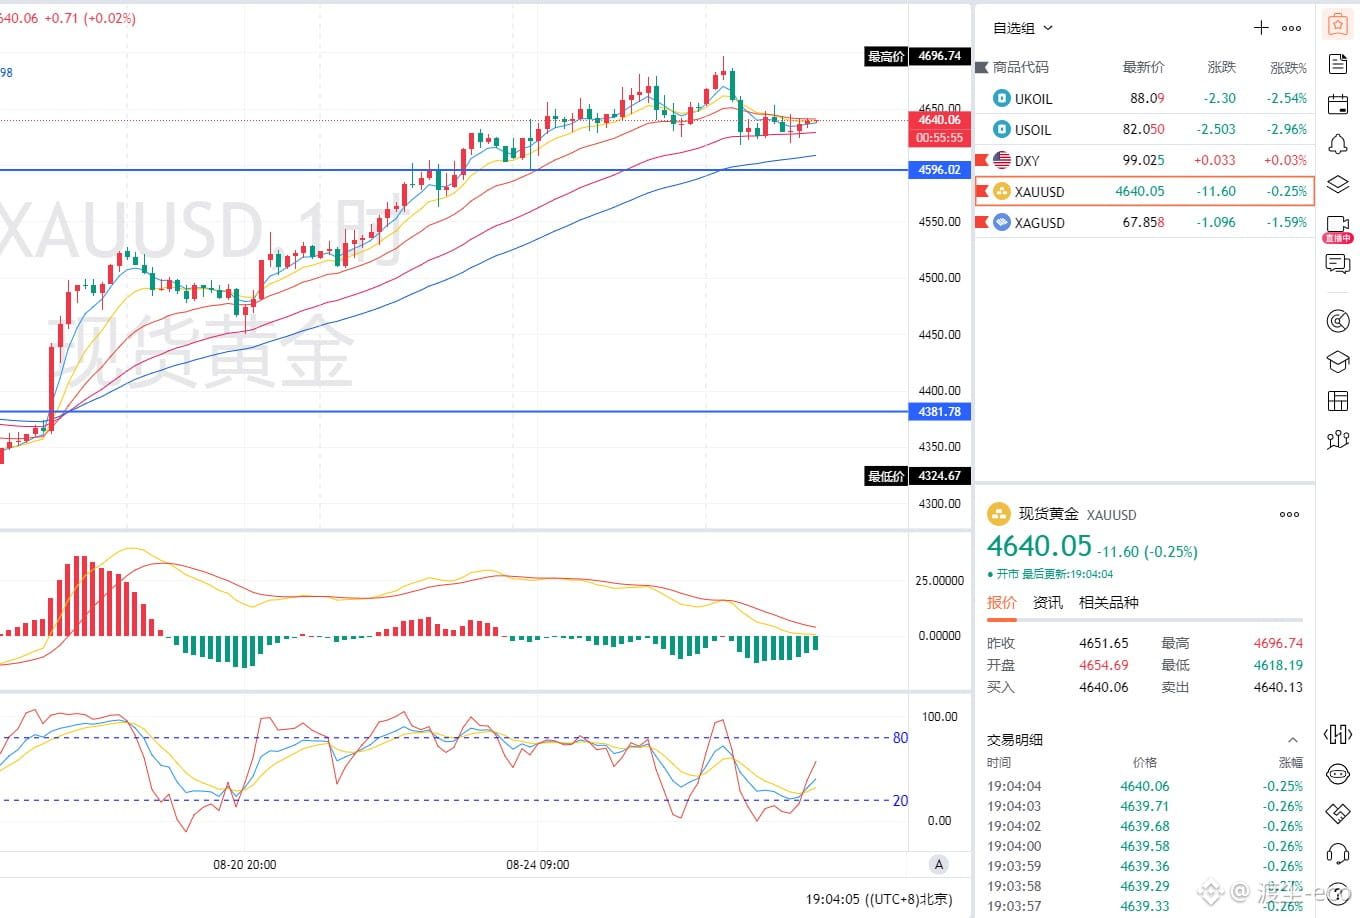Sort by 商品代码 column header
This screenshot has width=1360, height=918.
click(1021, 67)
